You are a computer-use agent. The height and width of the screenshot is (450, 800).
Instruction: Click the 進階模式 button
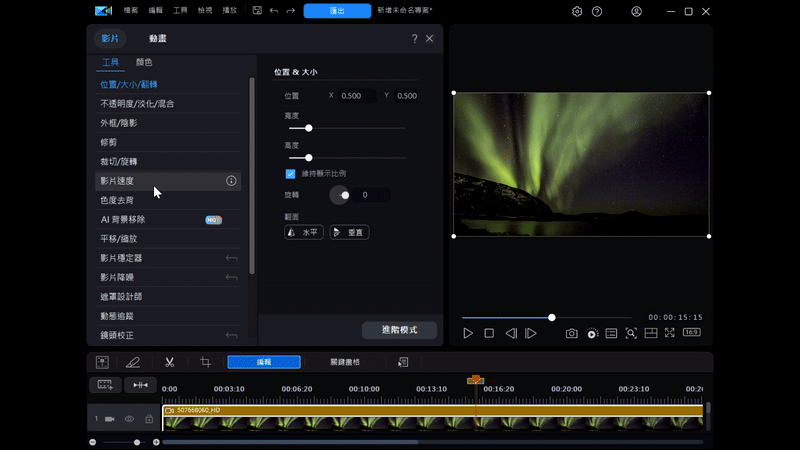[x=399, y=329]
